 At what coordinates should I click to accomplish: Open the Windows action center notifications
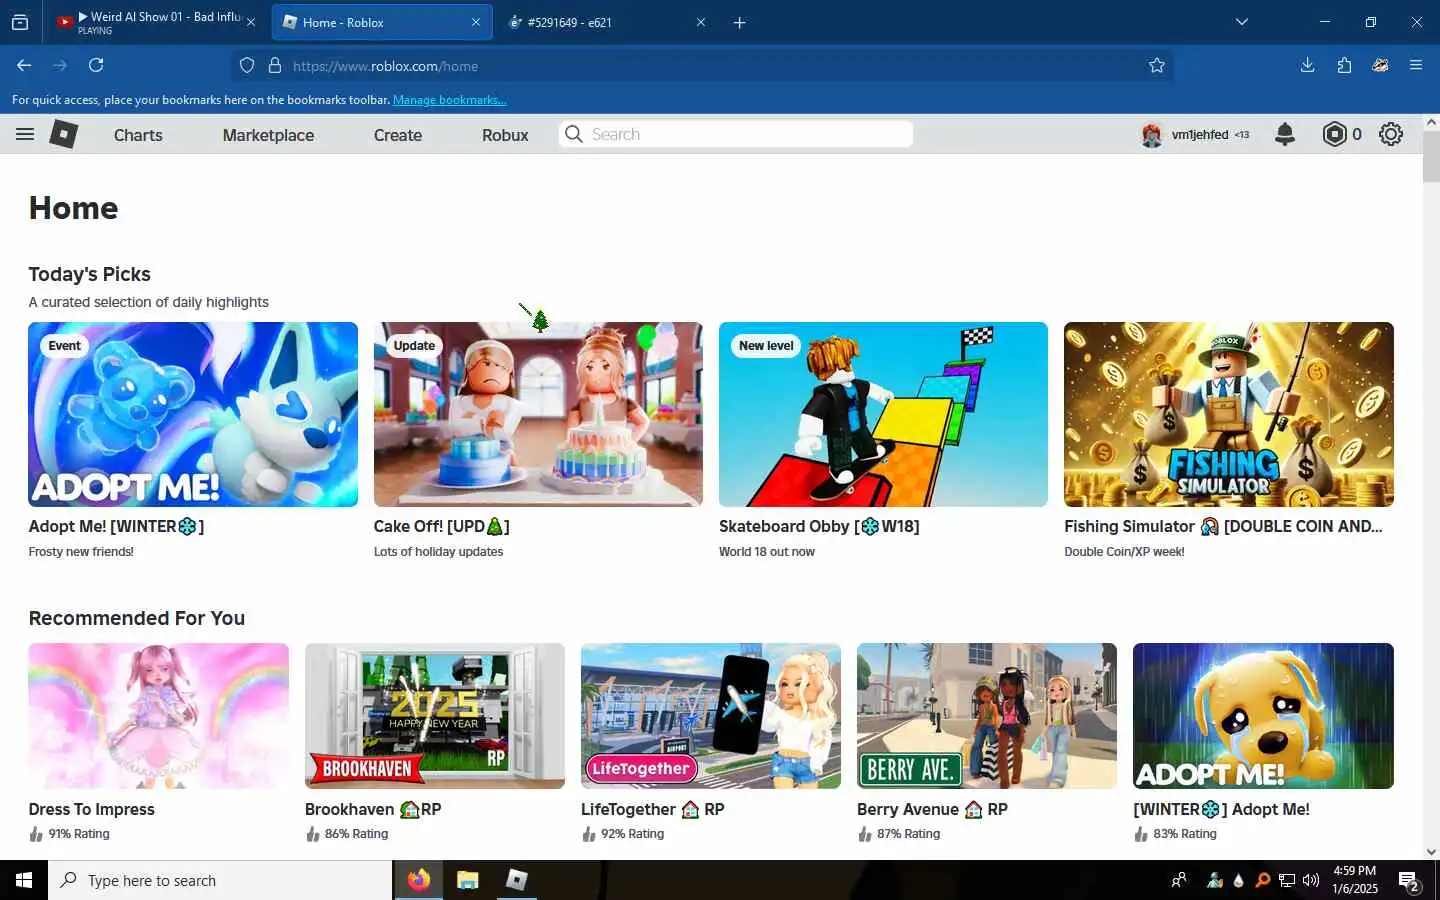coord(1409,881)
